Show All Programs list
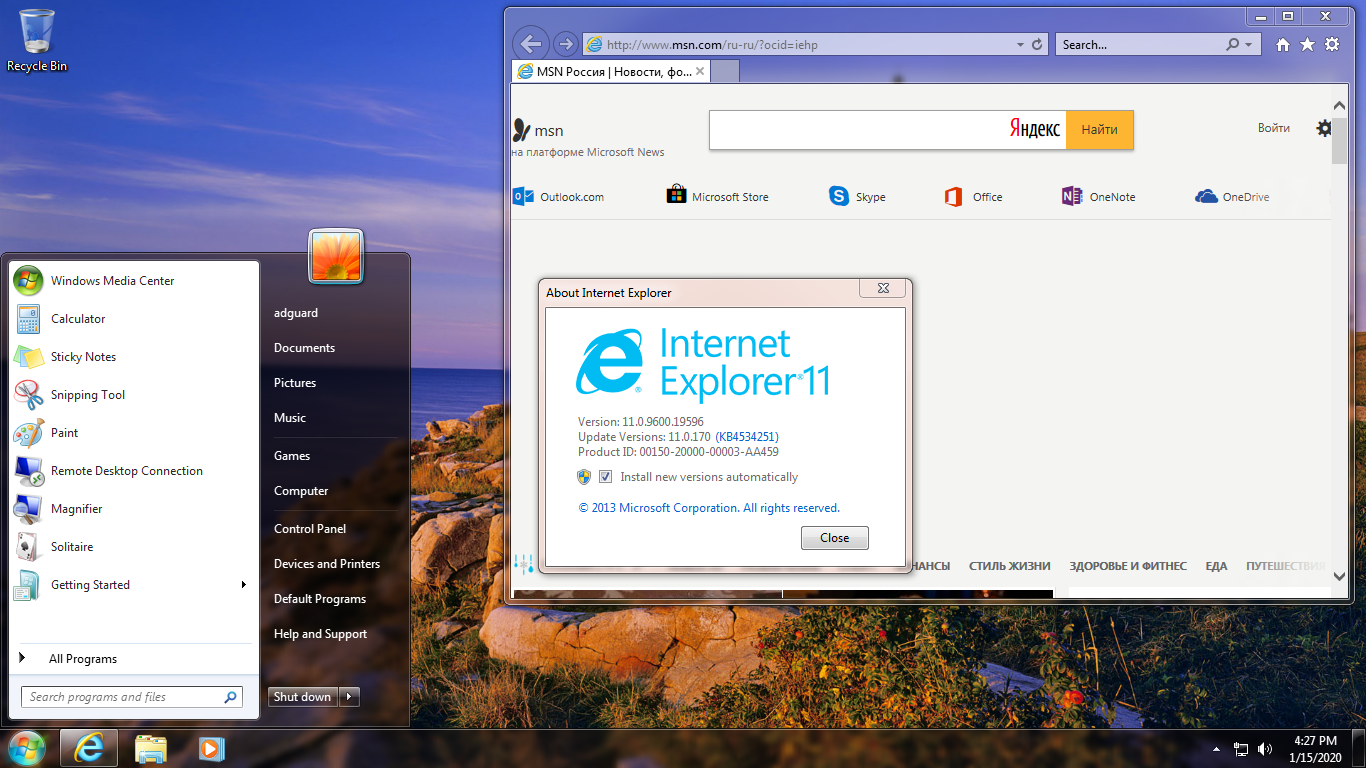This screenshot has width=1366, height=768. coord(134,659)
